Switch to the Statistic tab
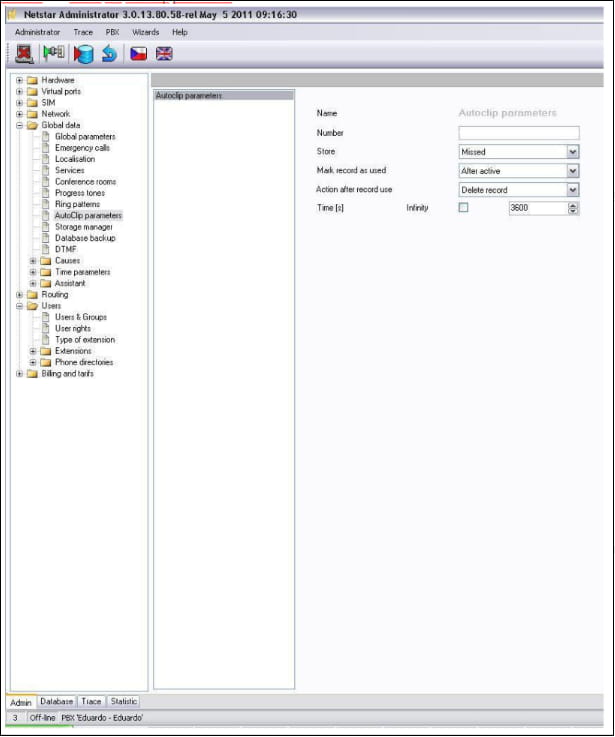Viewport: 615px width, 737px height. 124,701
